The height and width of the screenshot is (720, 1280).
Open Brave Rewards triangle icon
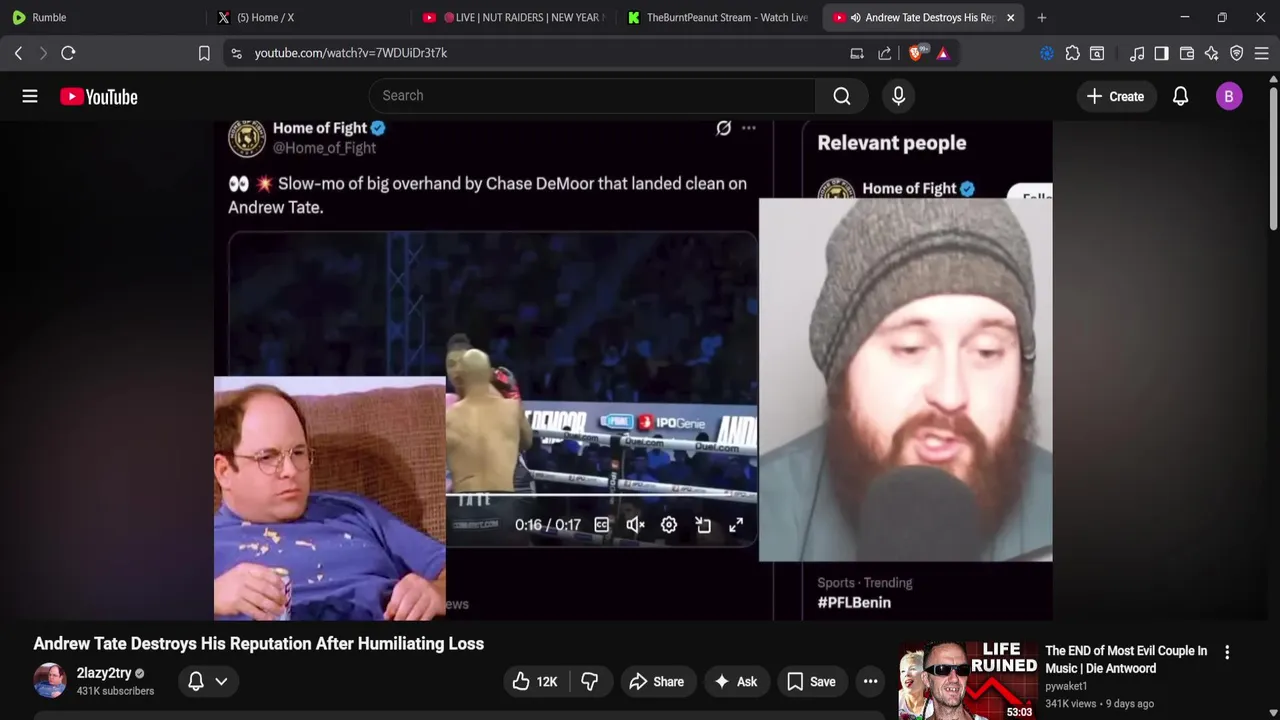tap(943, 53)
